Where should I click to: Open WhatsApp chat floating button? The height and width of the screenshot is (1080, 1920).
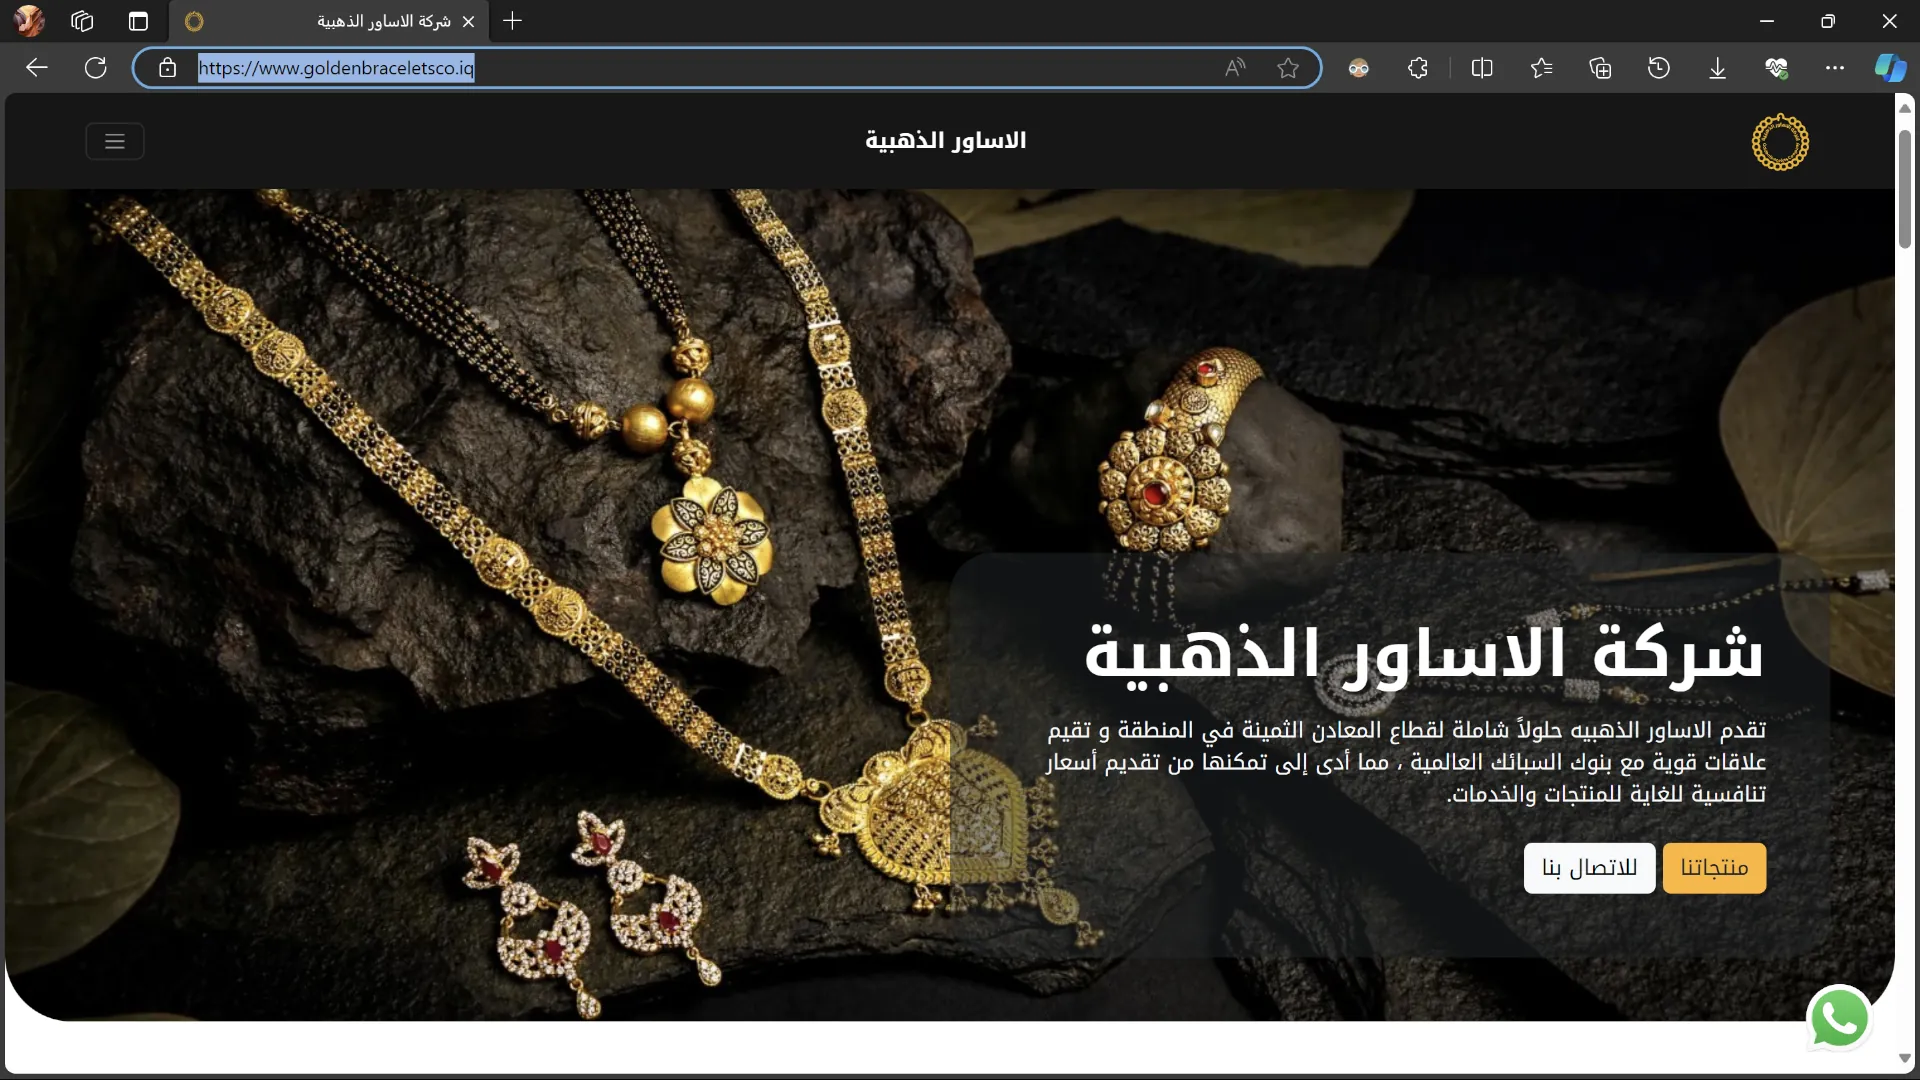1839,1019
